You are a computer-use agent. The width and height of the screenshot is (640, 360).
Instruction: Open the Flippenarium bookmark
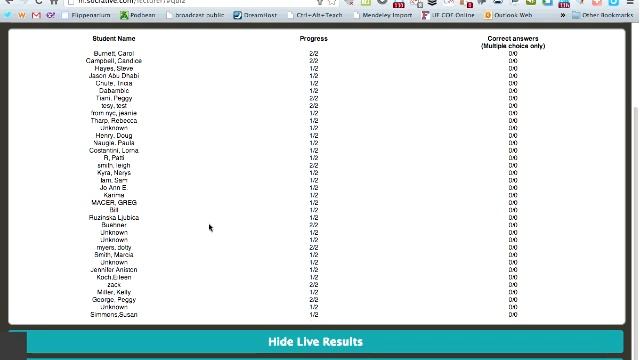pos(86,15)
